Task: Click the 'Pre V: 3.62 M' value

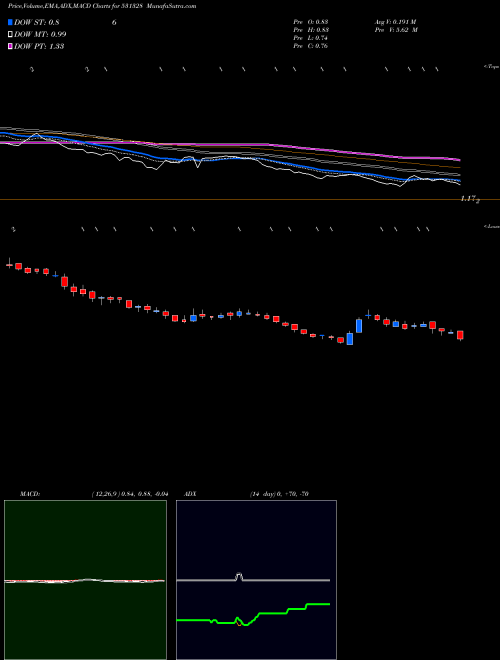Action: (396, 30)
